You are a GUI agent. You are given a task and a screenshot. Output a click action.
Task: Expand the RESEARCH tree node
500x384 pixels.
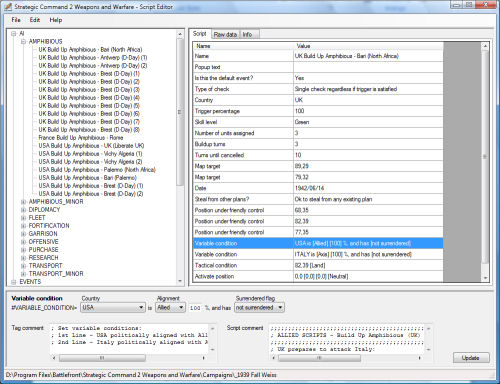coord(23,258)
